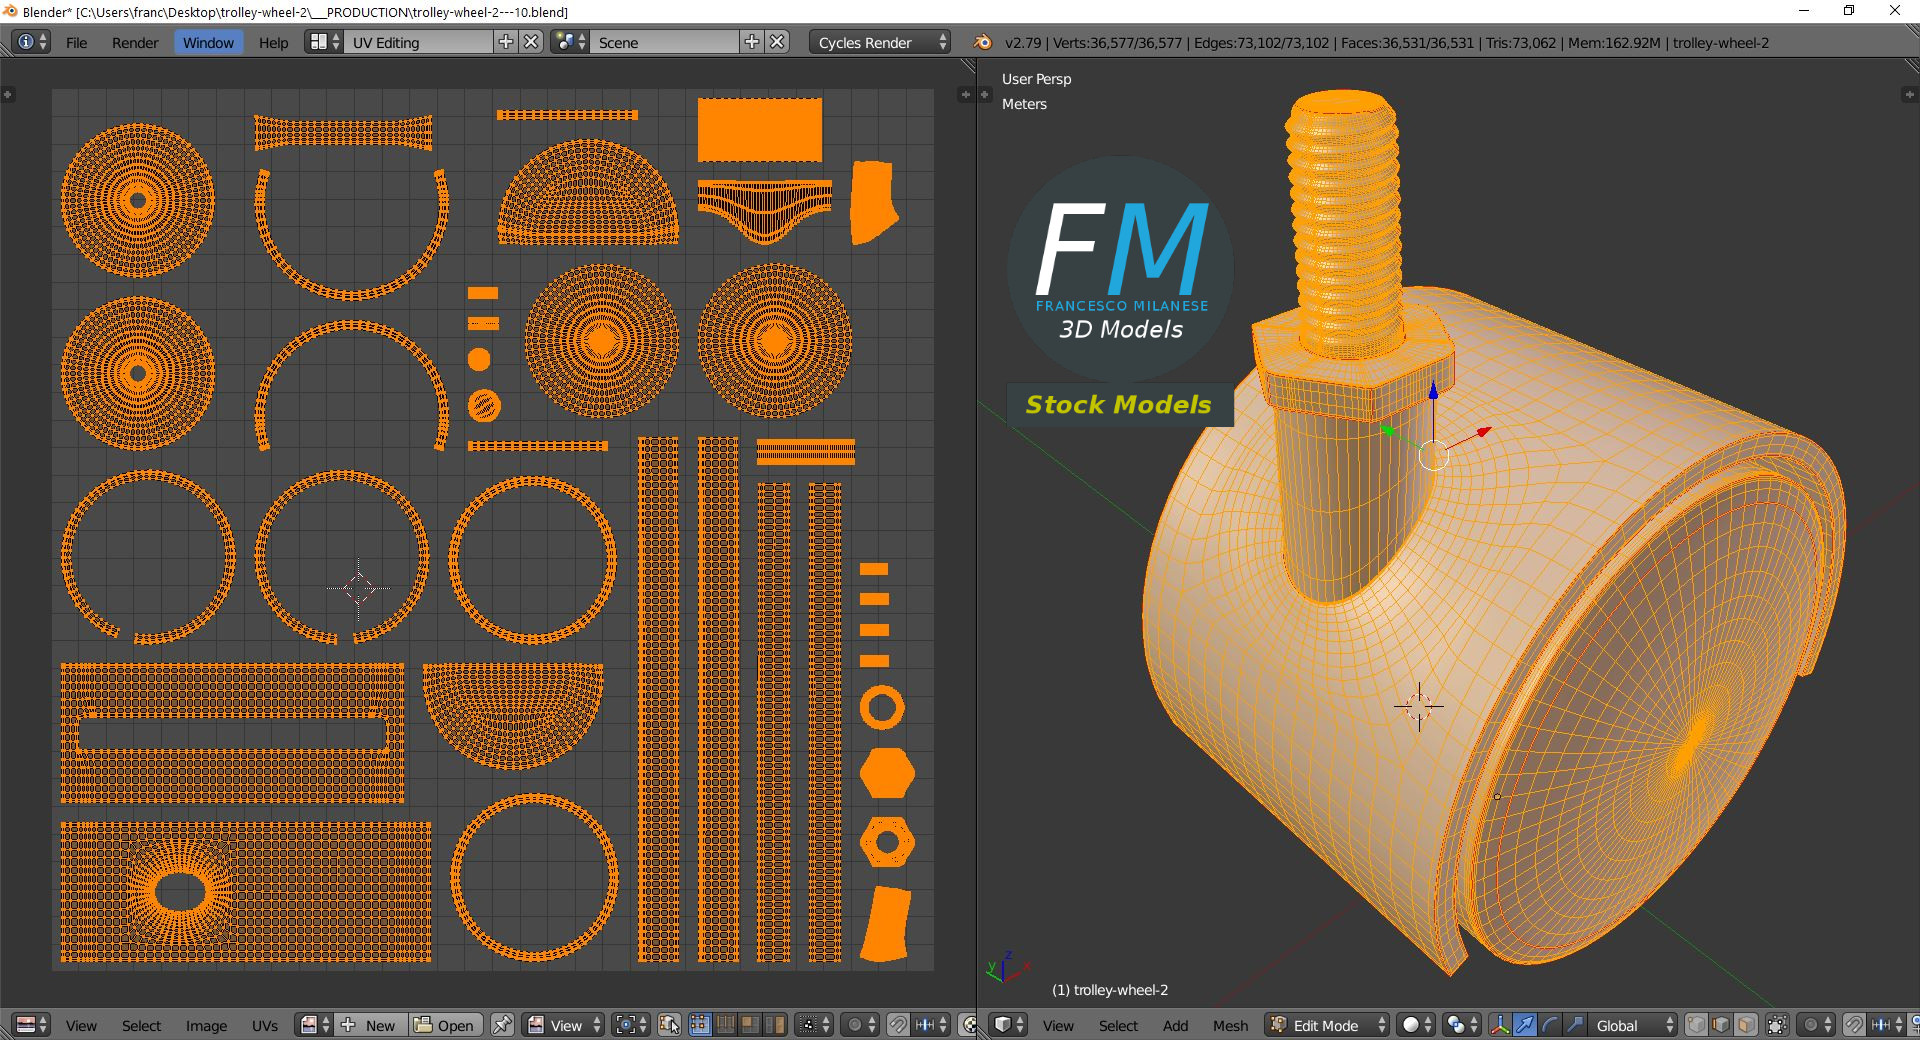1920x1040 pixels.
Task: Open the File menu
Action: pos(76,42)
